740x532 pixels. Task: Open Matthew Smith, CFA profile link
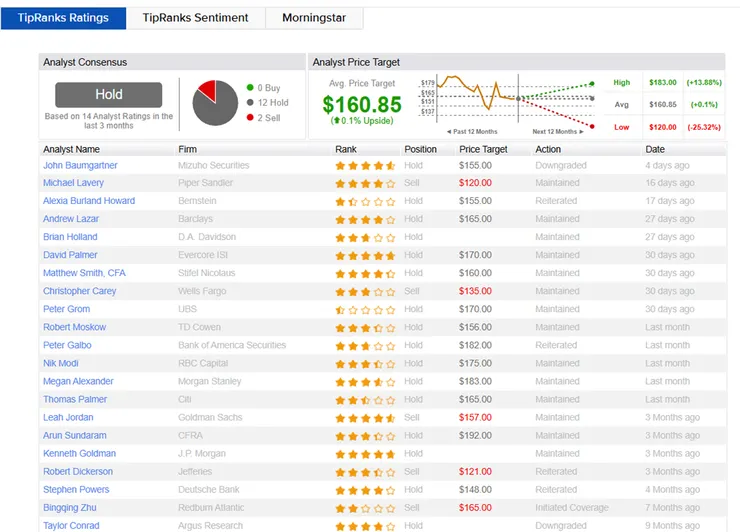[84, 273]
